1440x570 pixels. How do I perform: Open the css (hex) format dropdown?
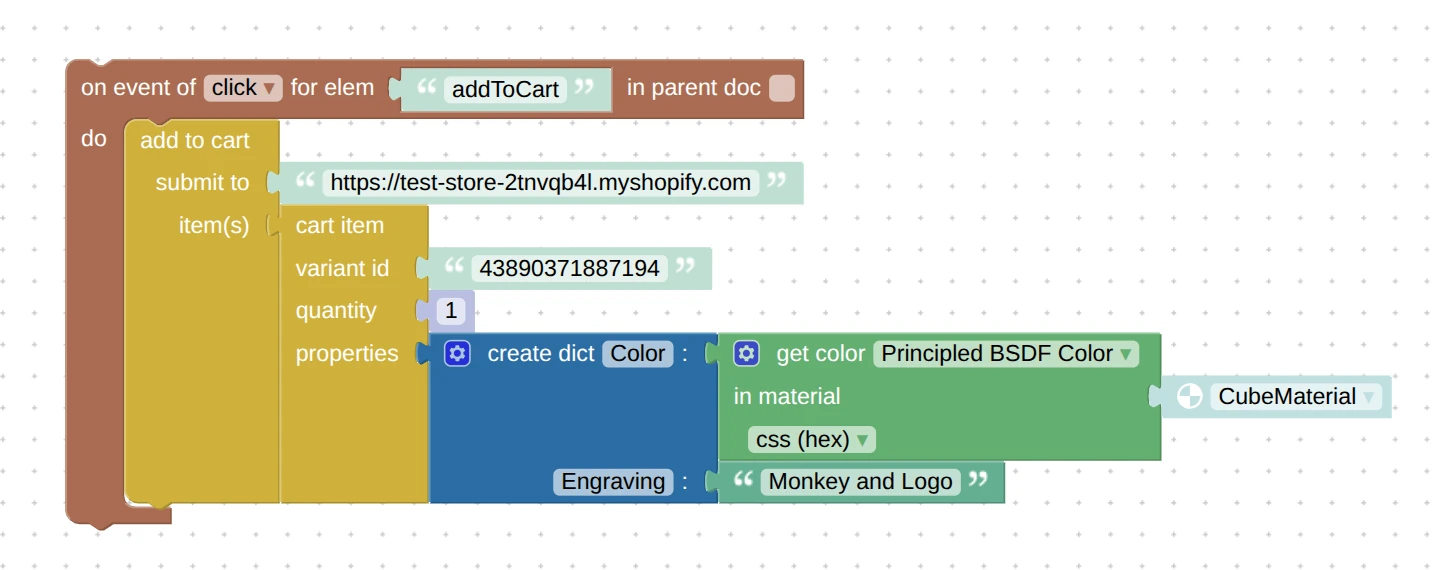(811, 439)
